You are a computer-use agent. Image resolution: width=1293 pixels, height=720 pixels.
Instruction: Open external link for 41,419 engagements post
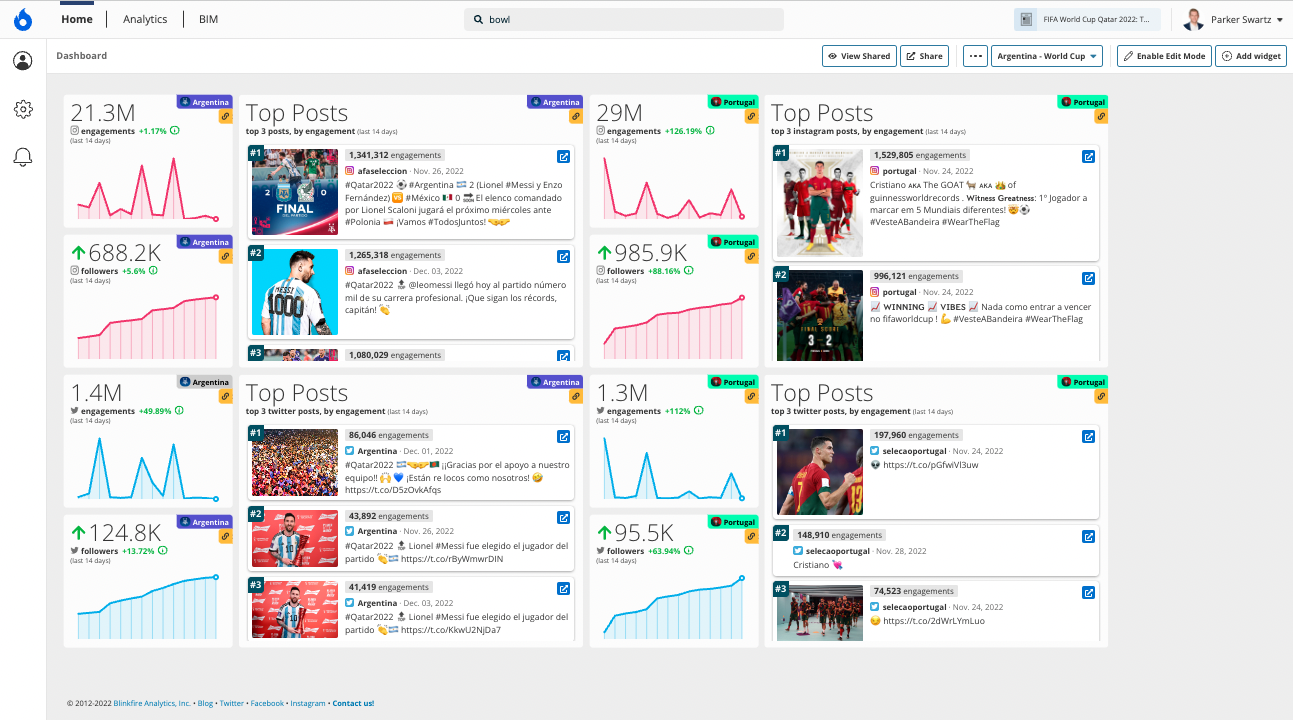click(563, 588)
